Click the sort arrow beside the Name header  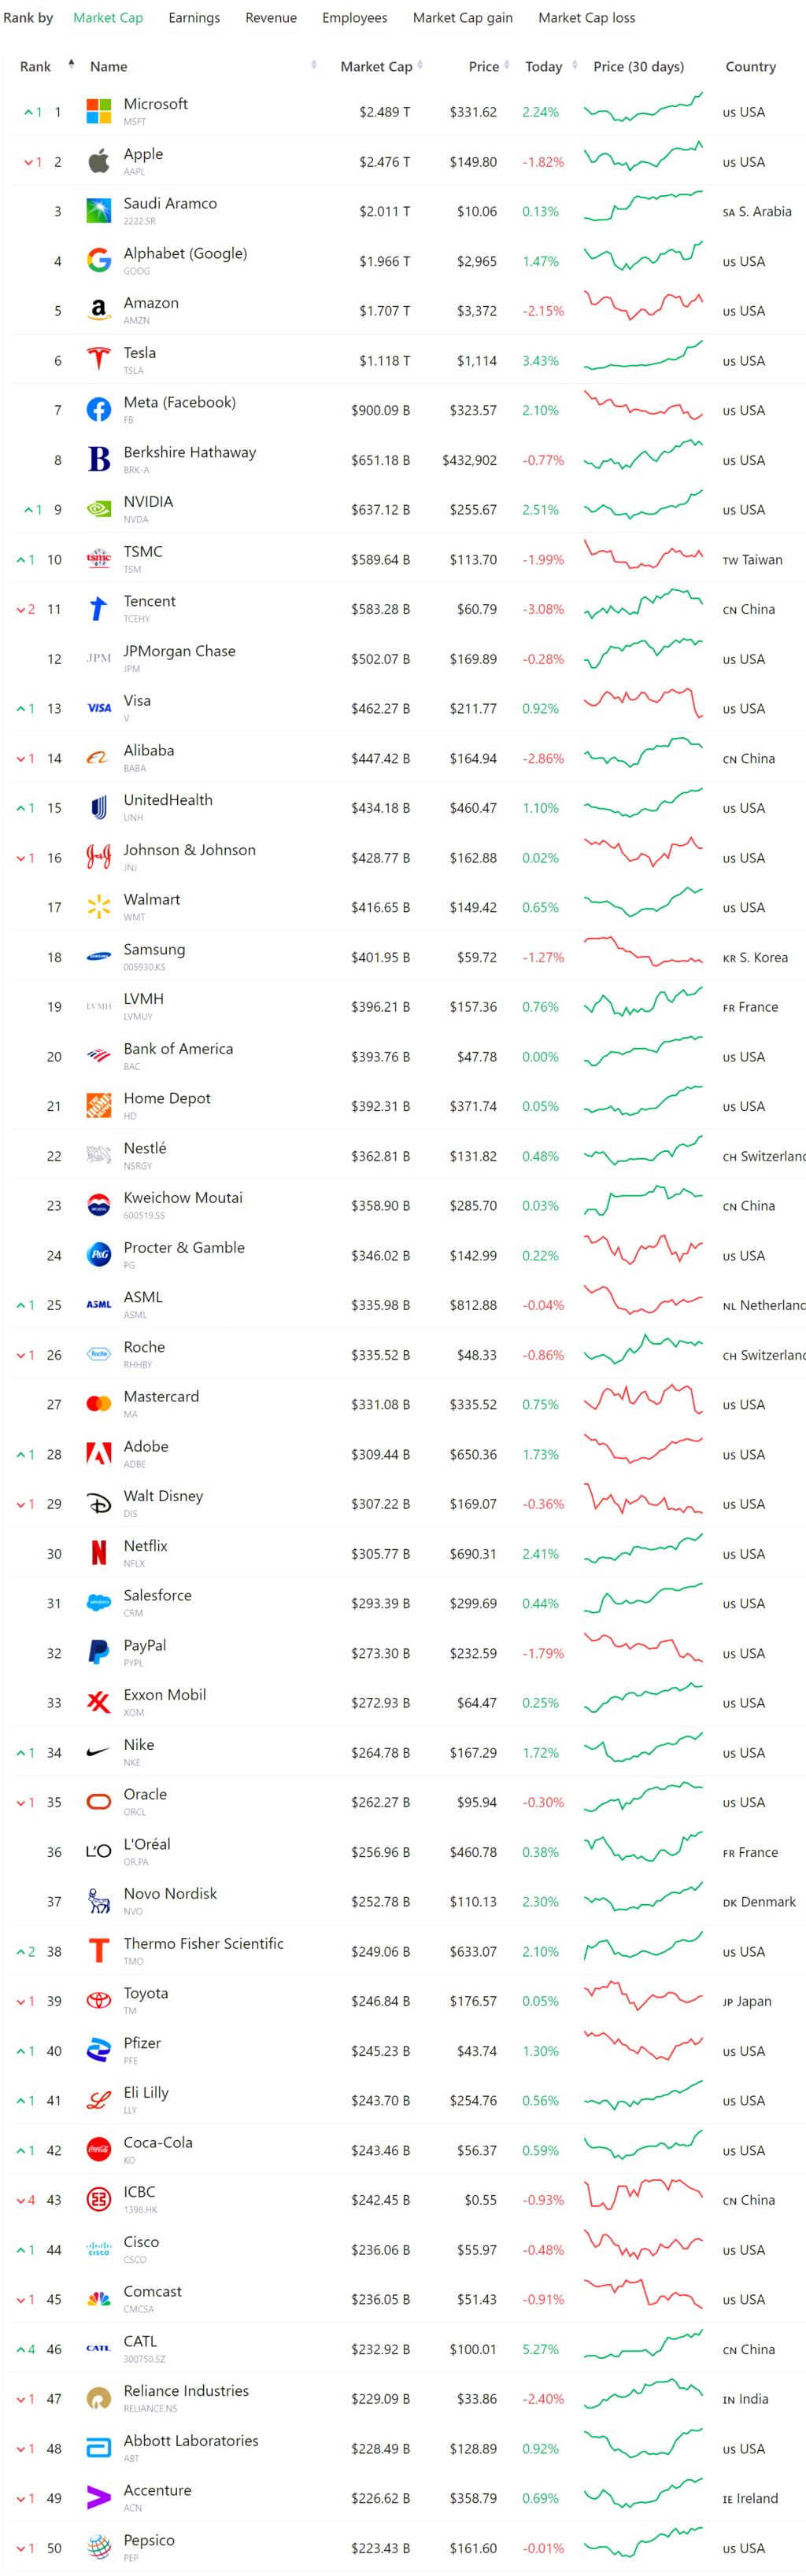[x=314, y=67]
